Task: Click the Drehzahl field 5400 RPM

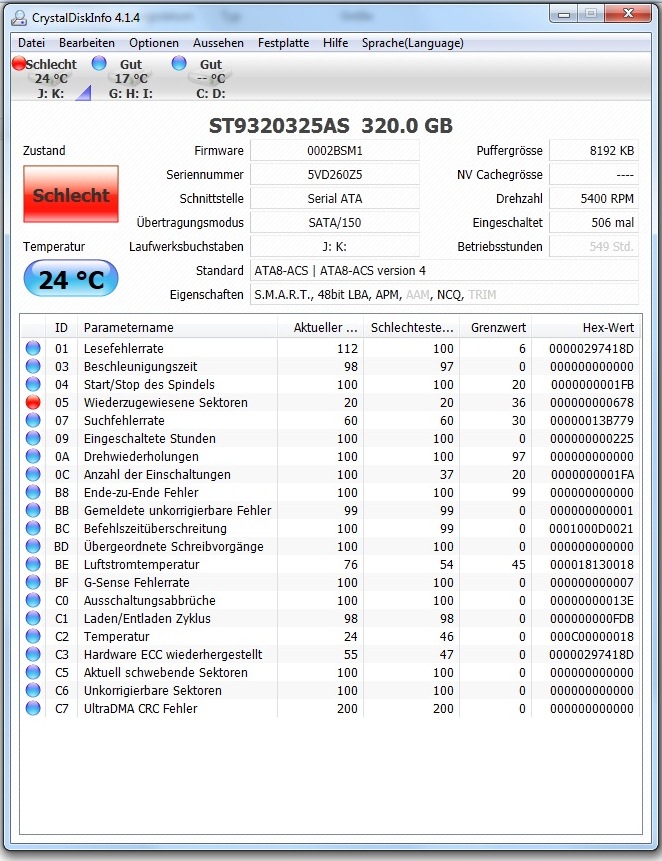Action: [594, 198]
